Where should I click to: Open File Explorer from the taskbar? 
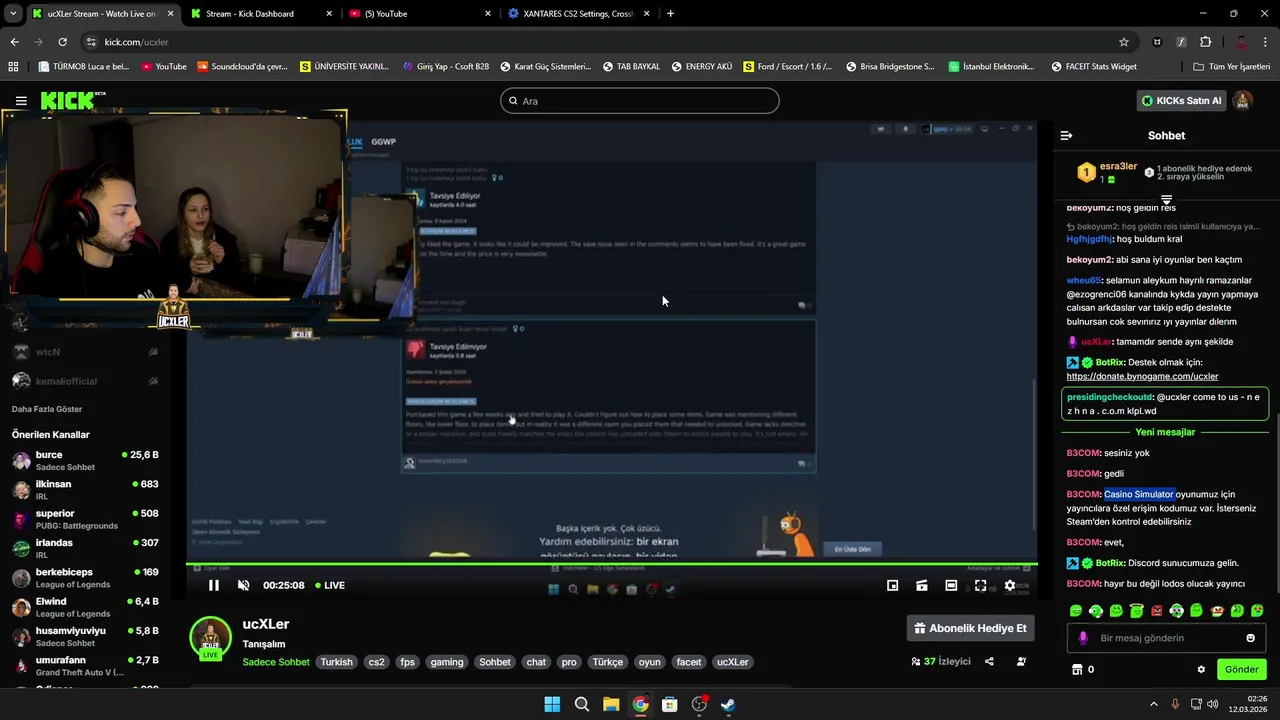[x=611, y=704]
